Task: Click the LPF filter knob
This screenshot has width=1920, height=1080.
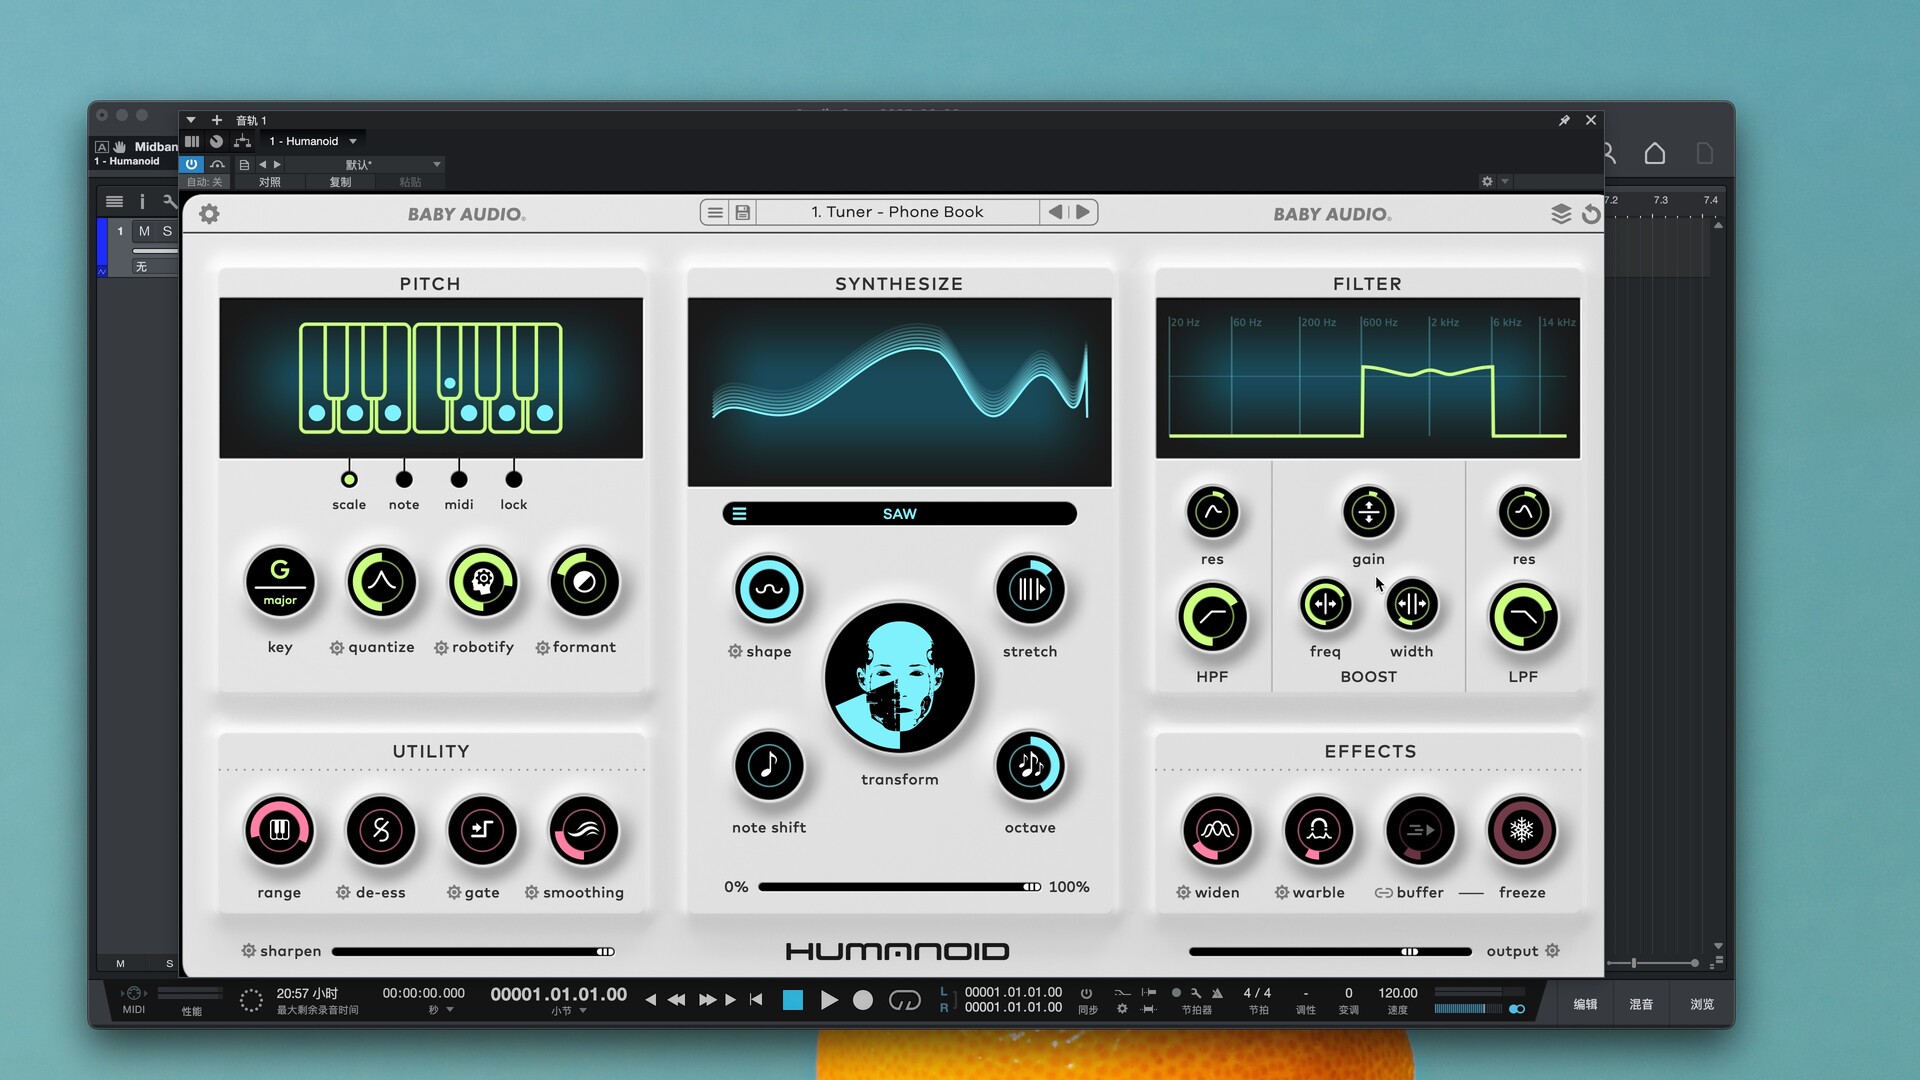Action: [x=1523, y=618]
